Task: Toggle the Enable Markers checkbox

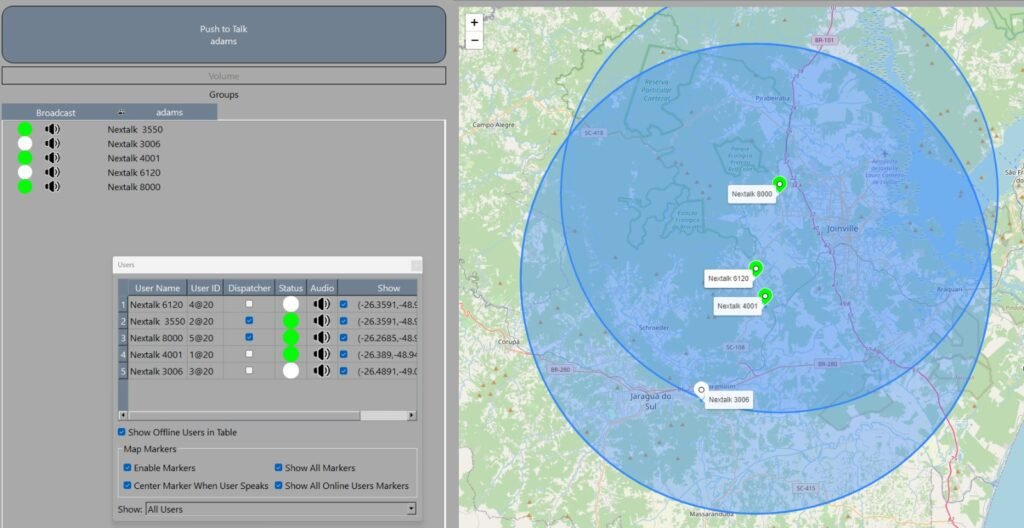Action: point(127,468)
